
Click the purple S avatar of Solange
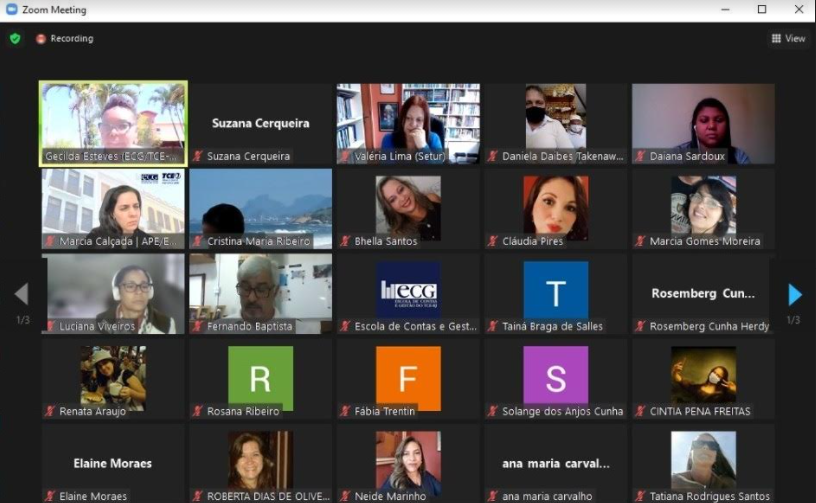555,376
